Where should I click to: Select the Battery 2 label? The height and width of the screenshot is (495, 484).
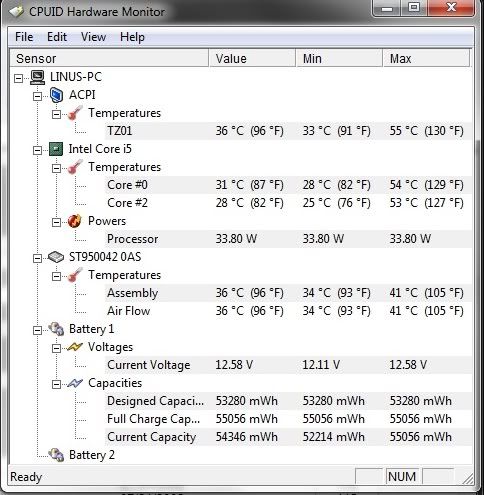click(92, 455)
